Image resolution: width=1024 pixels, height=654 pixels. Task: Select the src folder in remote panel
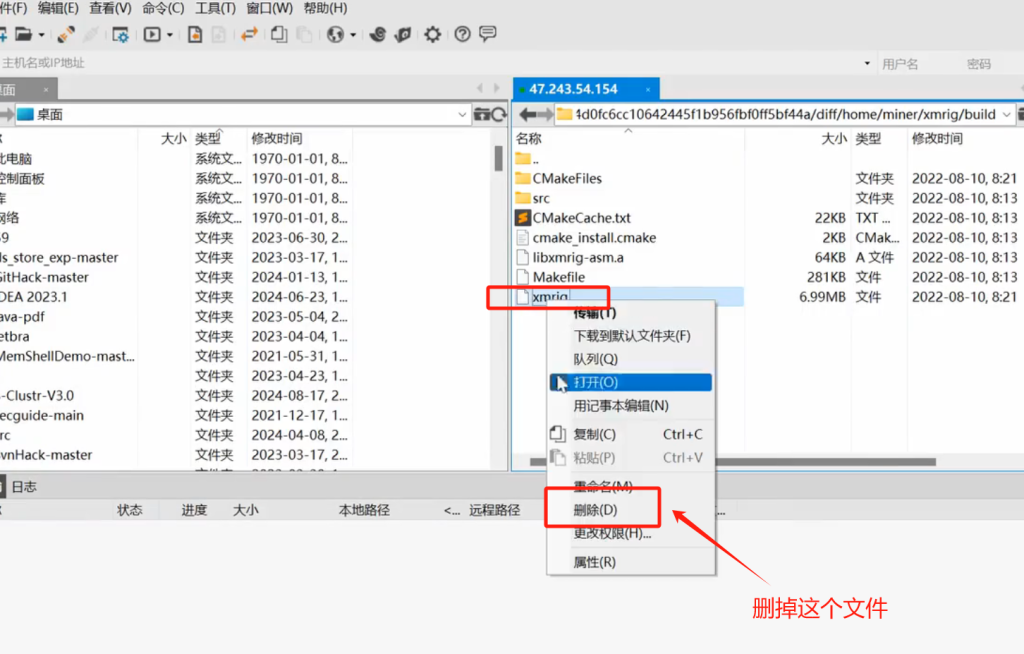[x=541, y=198]
